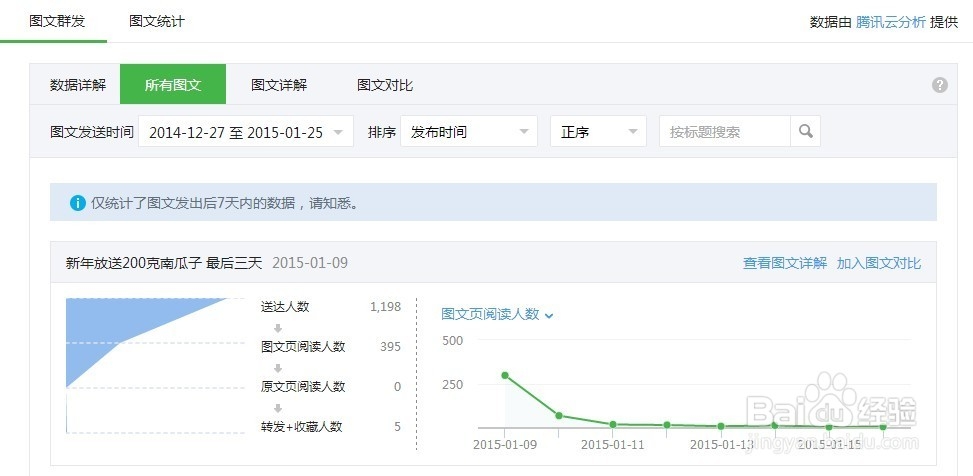Click the 加入图文对比 link

point(879,263)
